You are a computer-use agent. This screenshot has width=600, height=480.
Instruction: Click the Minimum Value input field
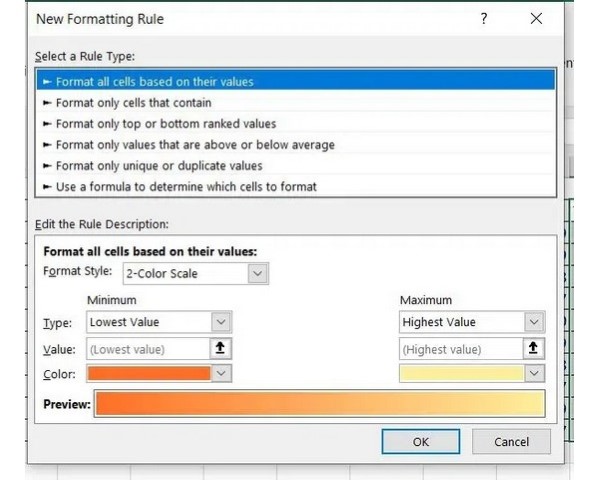click(x=147, y=349)
